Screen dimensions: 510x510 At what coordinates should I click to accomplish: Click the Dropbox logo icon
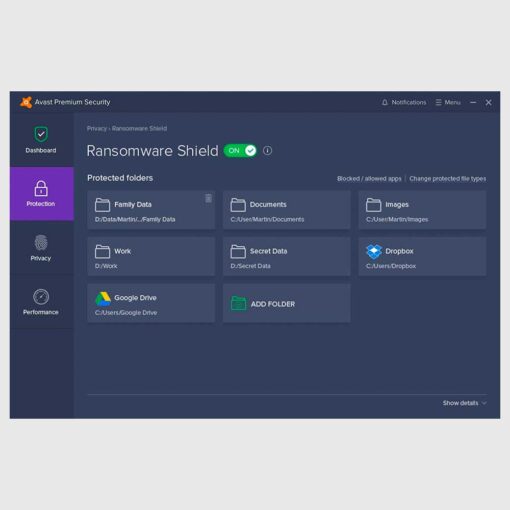pyautogui.click(x=374, y=252)
